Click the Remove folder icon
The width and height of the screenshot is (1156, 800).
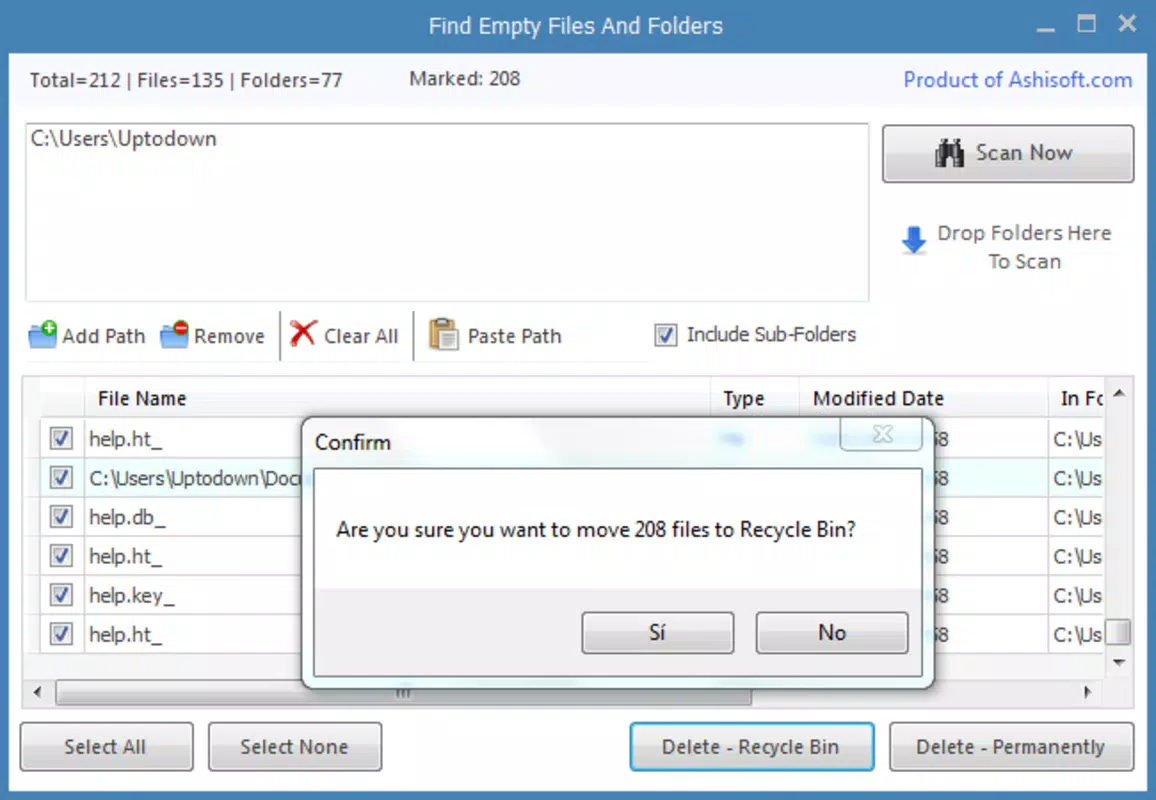point(175,335)
